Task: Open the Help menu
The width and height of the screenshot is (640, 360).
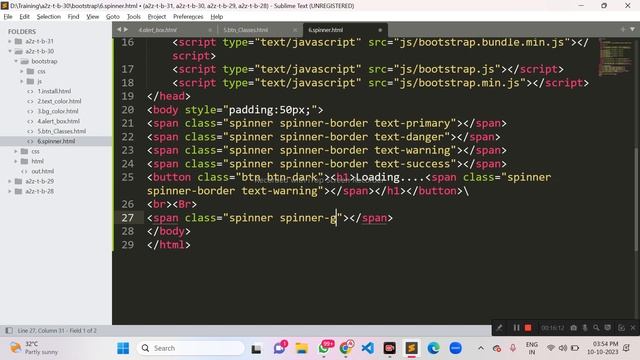Action: pos(217,17)
